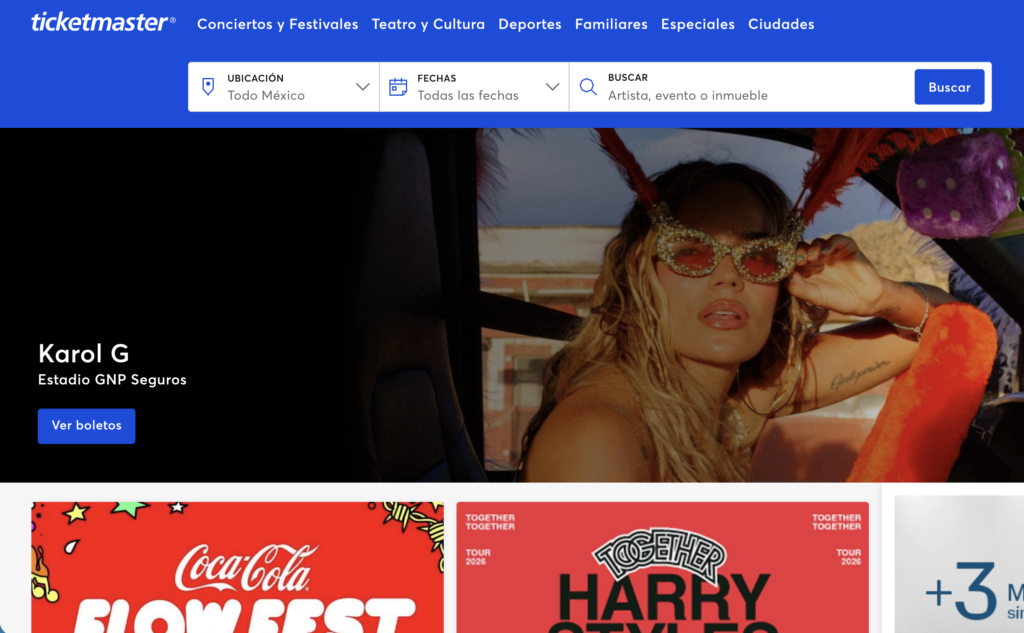Click the Karol G headline
Viewport: 1024px width, 633px height.
tap(84, 353)
